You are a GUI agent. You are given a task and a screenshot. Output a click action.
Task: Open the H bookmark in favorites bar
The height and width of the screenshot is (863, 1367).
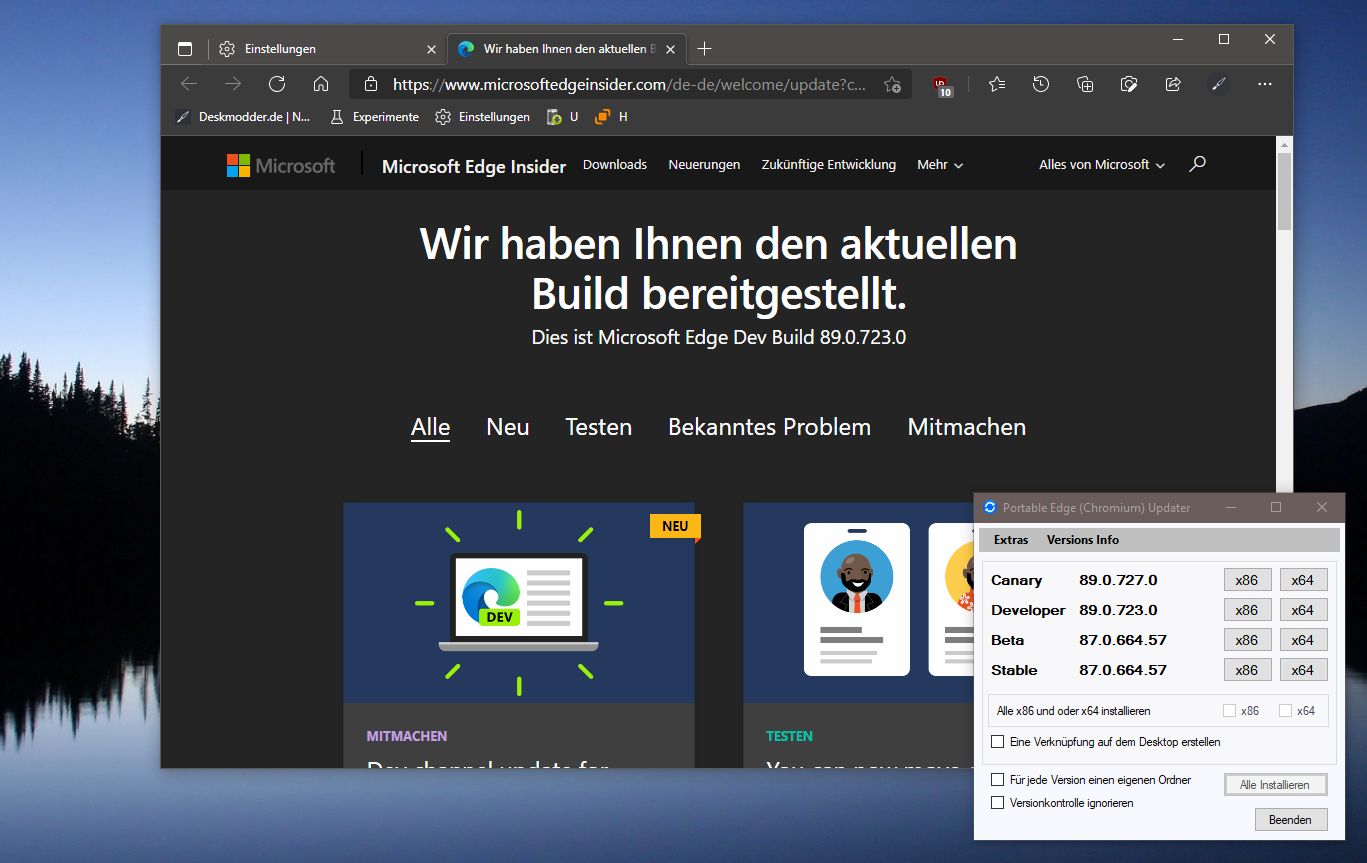click(611, 117)
